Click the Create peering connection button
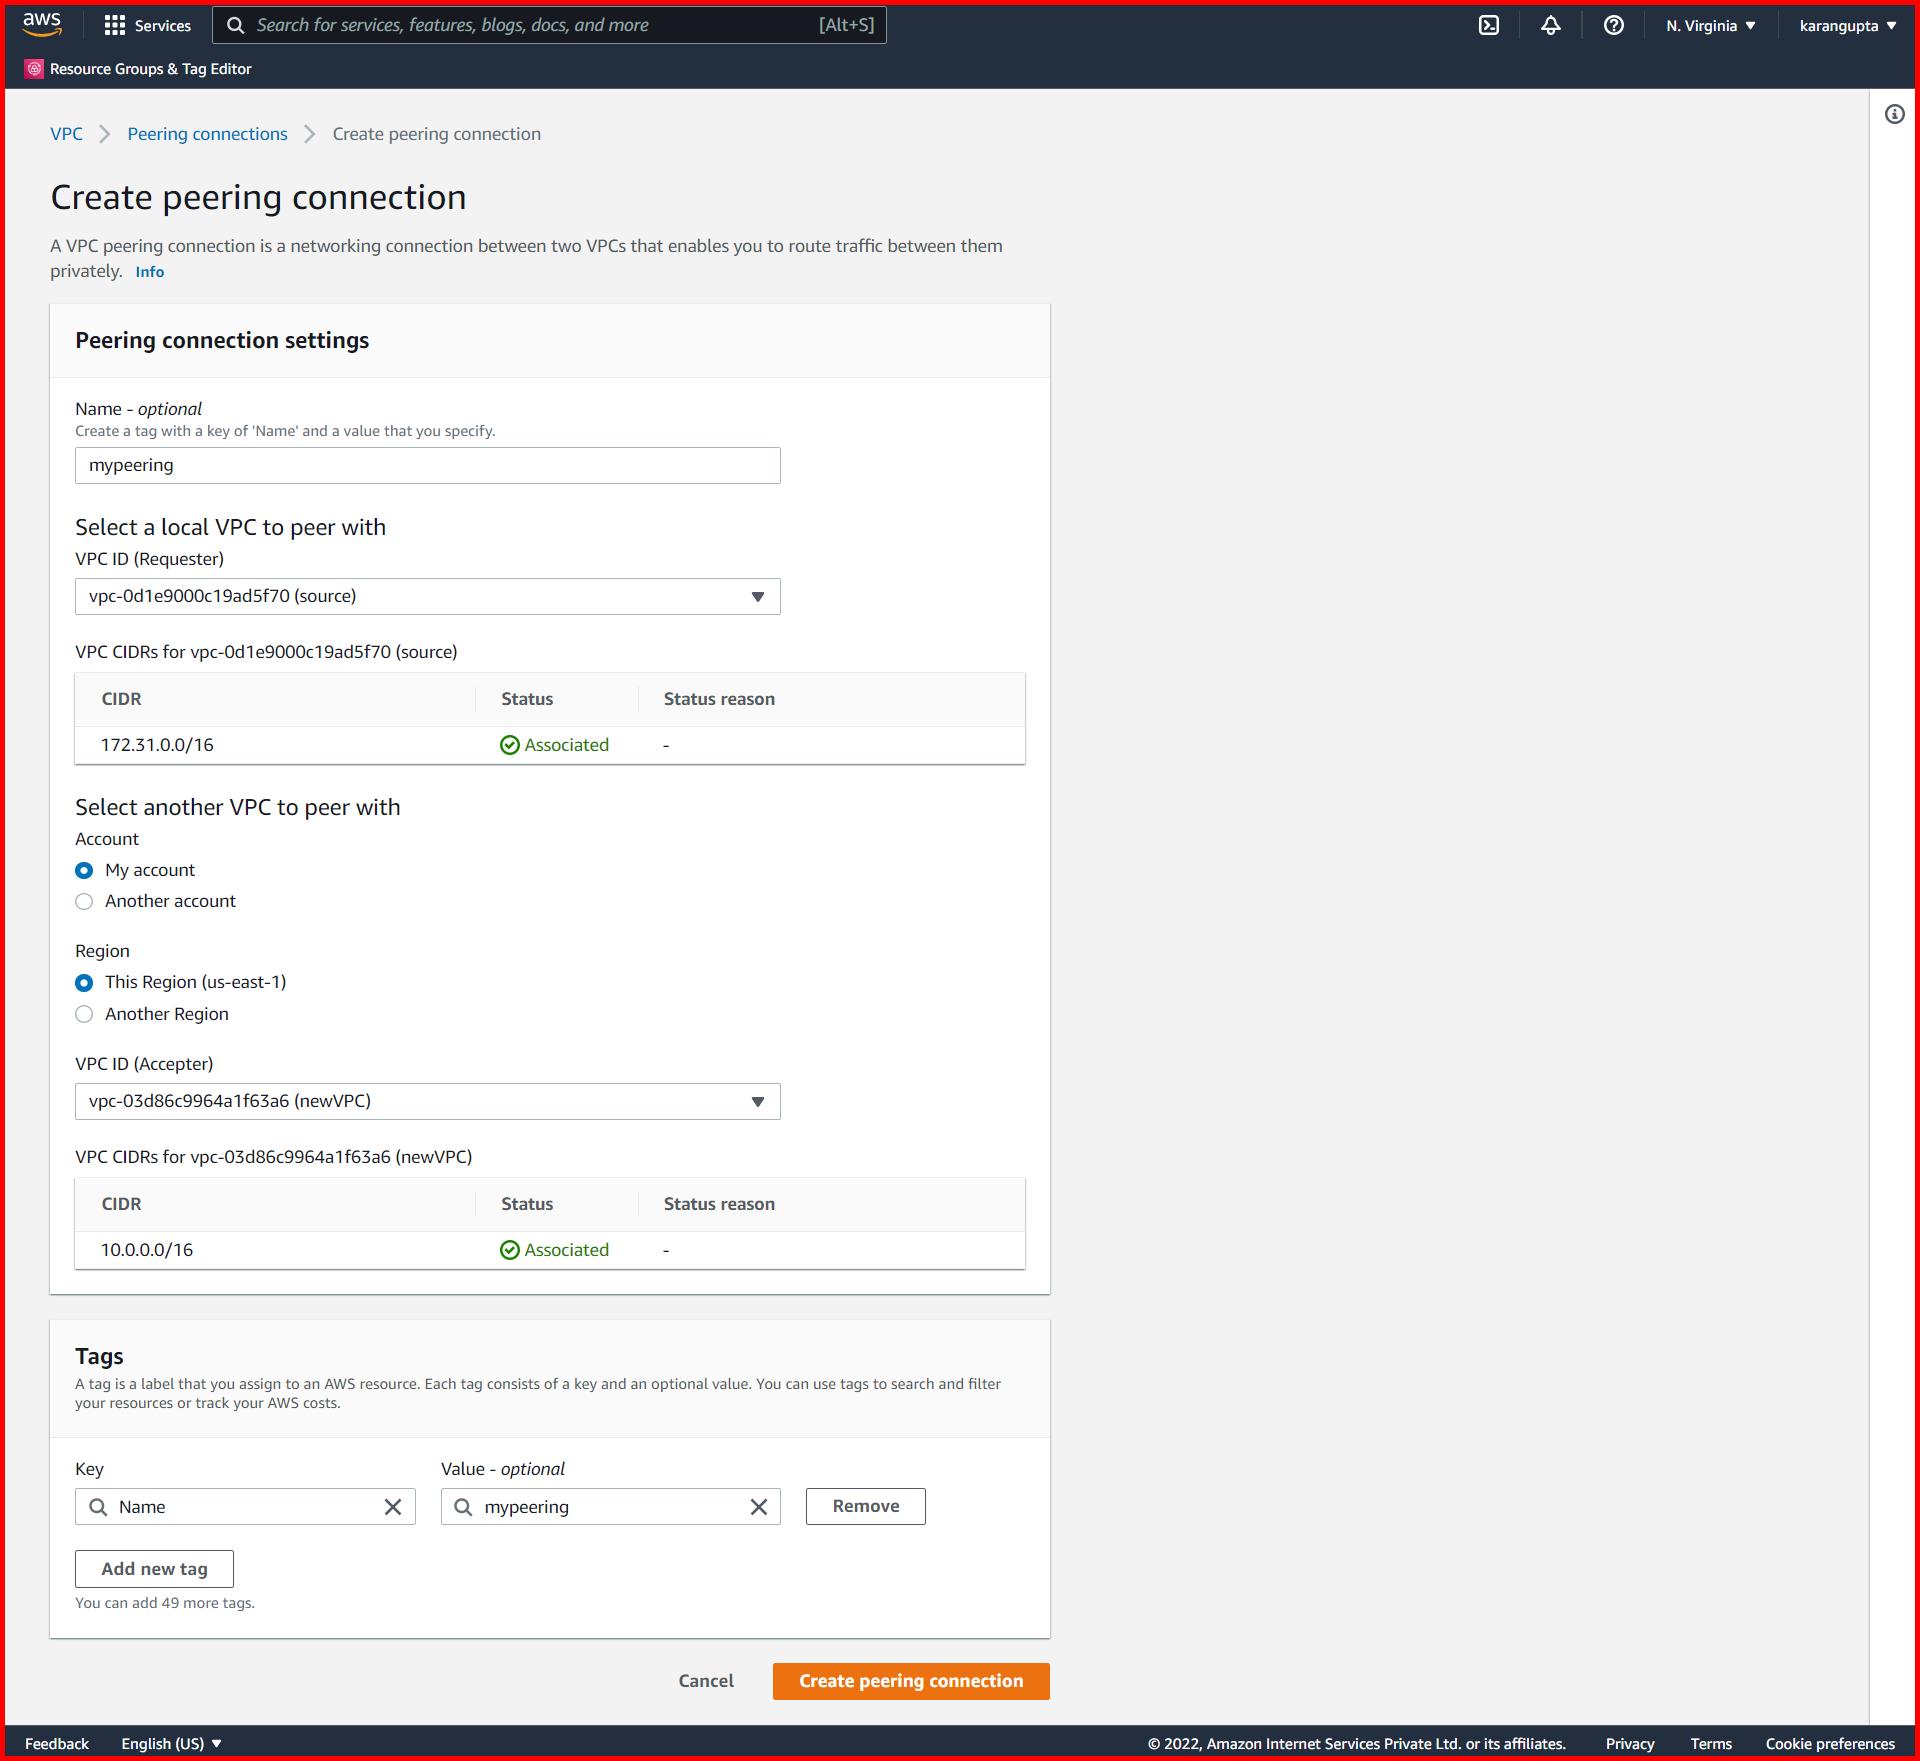Screen dimensions: 1920x1761 point(910,1681)
